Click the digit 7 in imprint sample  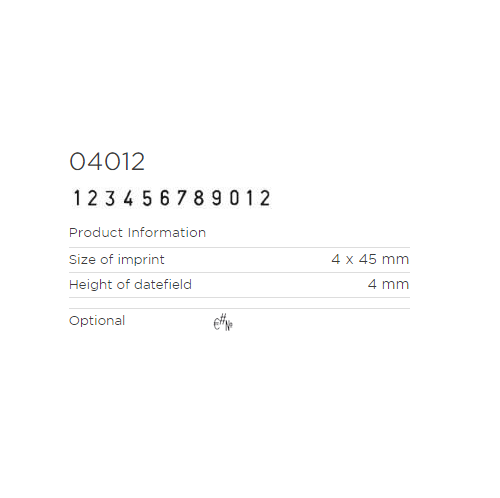point(181,198)
